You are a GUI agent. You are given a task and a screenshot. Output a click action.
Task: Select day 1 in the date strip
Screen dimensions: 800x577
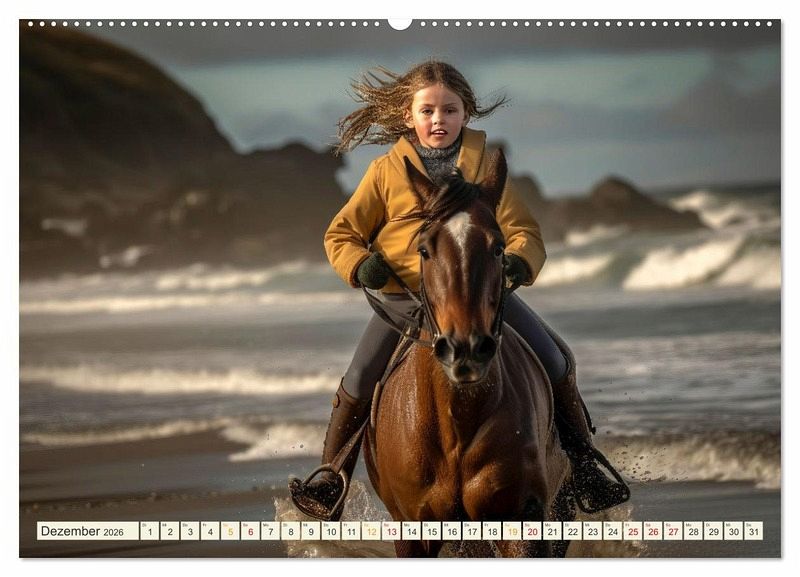click(x=149, y=531)
